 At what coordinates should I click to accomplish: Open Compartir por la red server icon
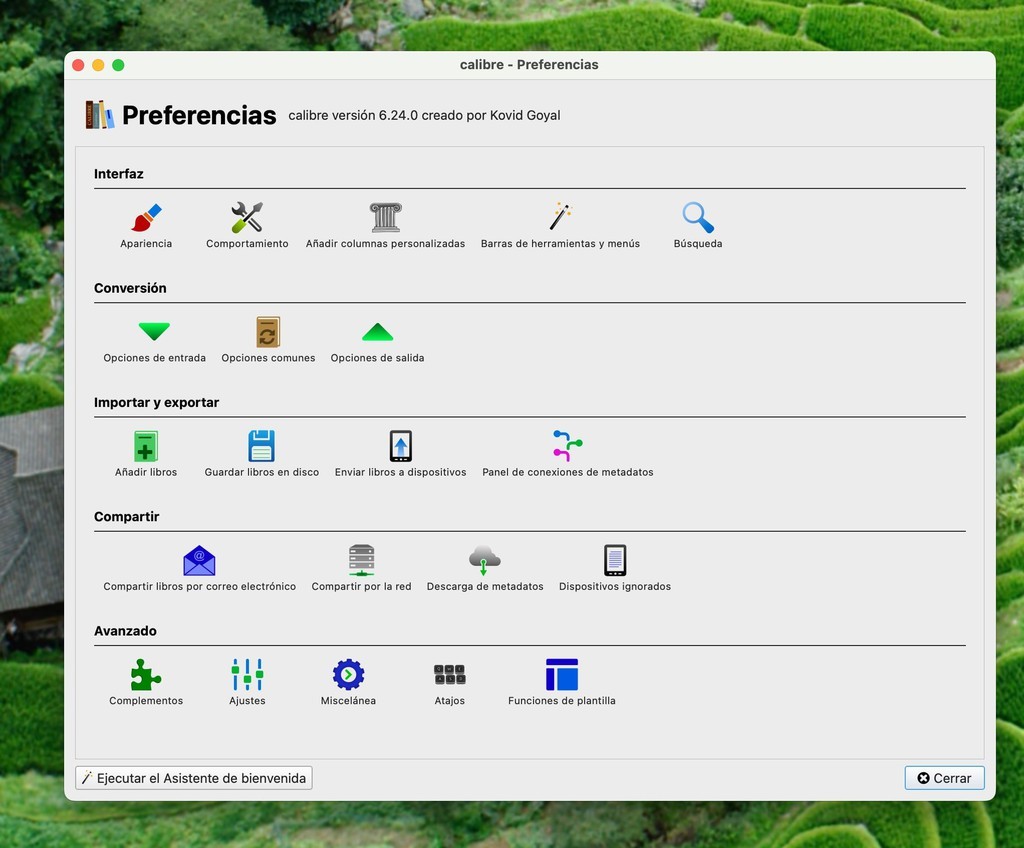(x=361, y=561)
